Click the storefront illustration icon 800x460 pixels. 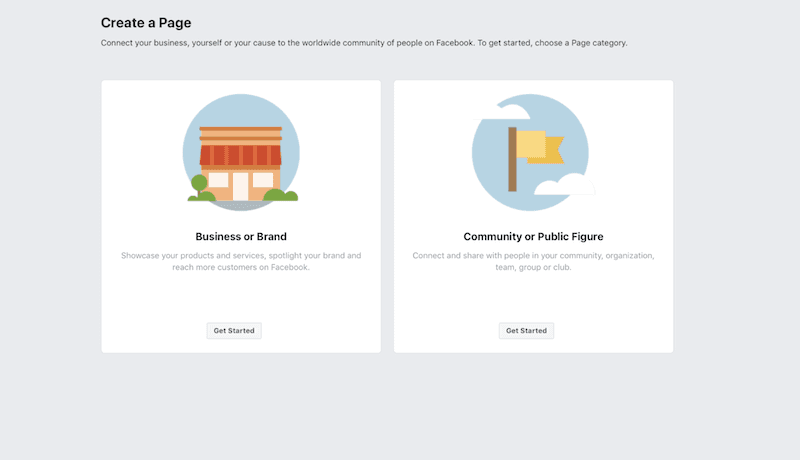point(241,153)
